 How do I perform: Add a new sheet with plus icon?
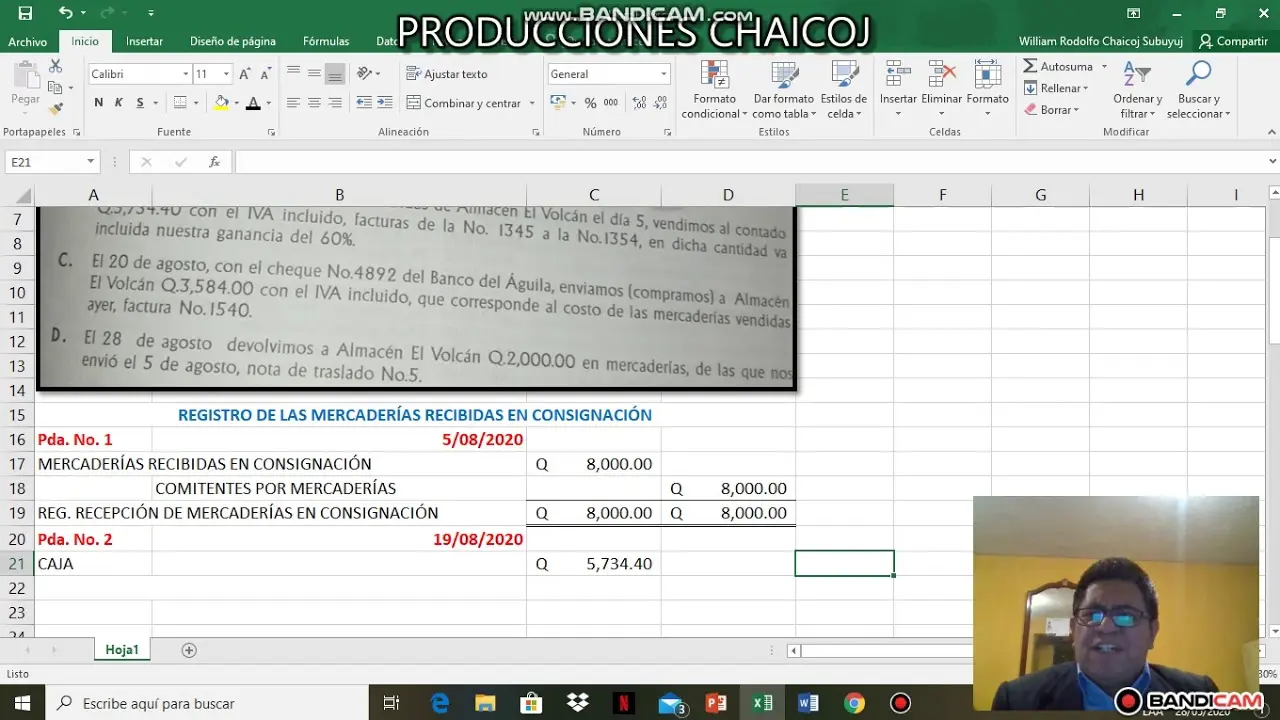(x=189, y=650)
